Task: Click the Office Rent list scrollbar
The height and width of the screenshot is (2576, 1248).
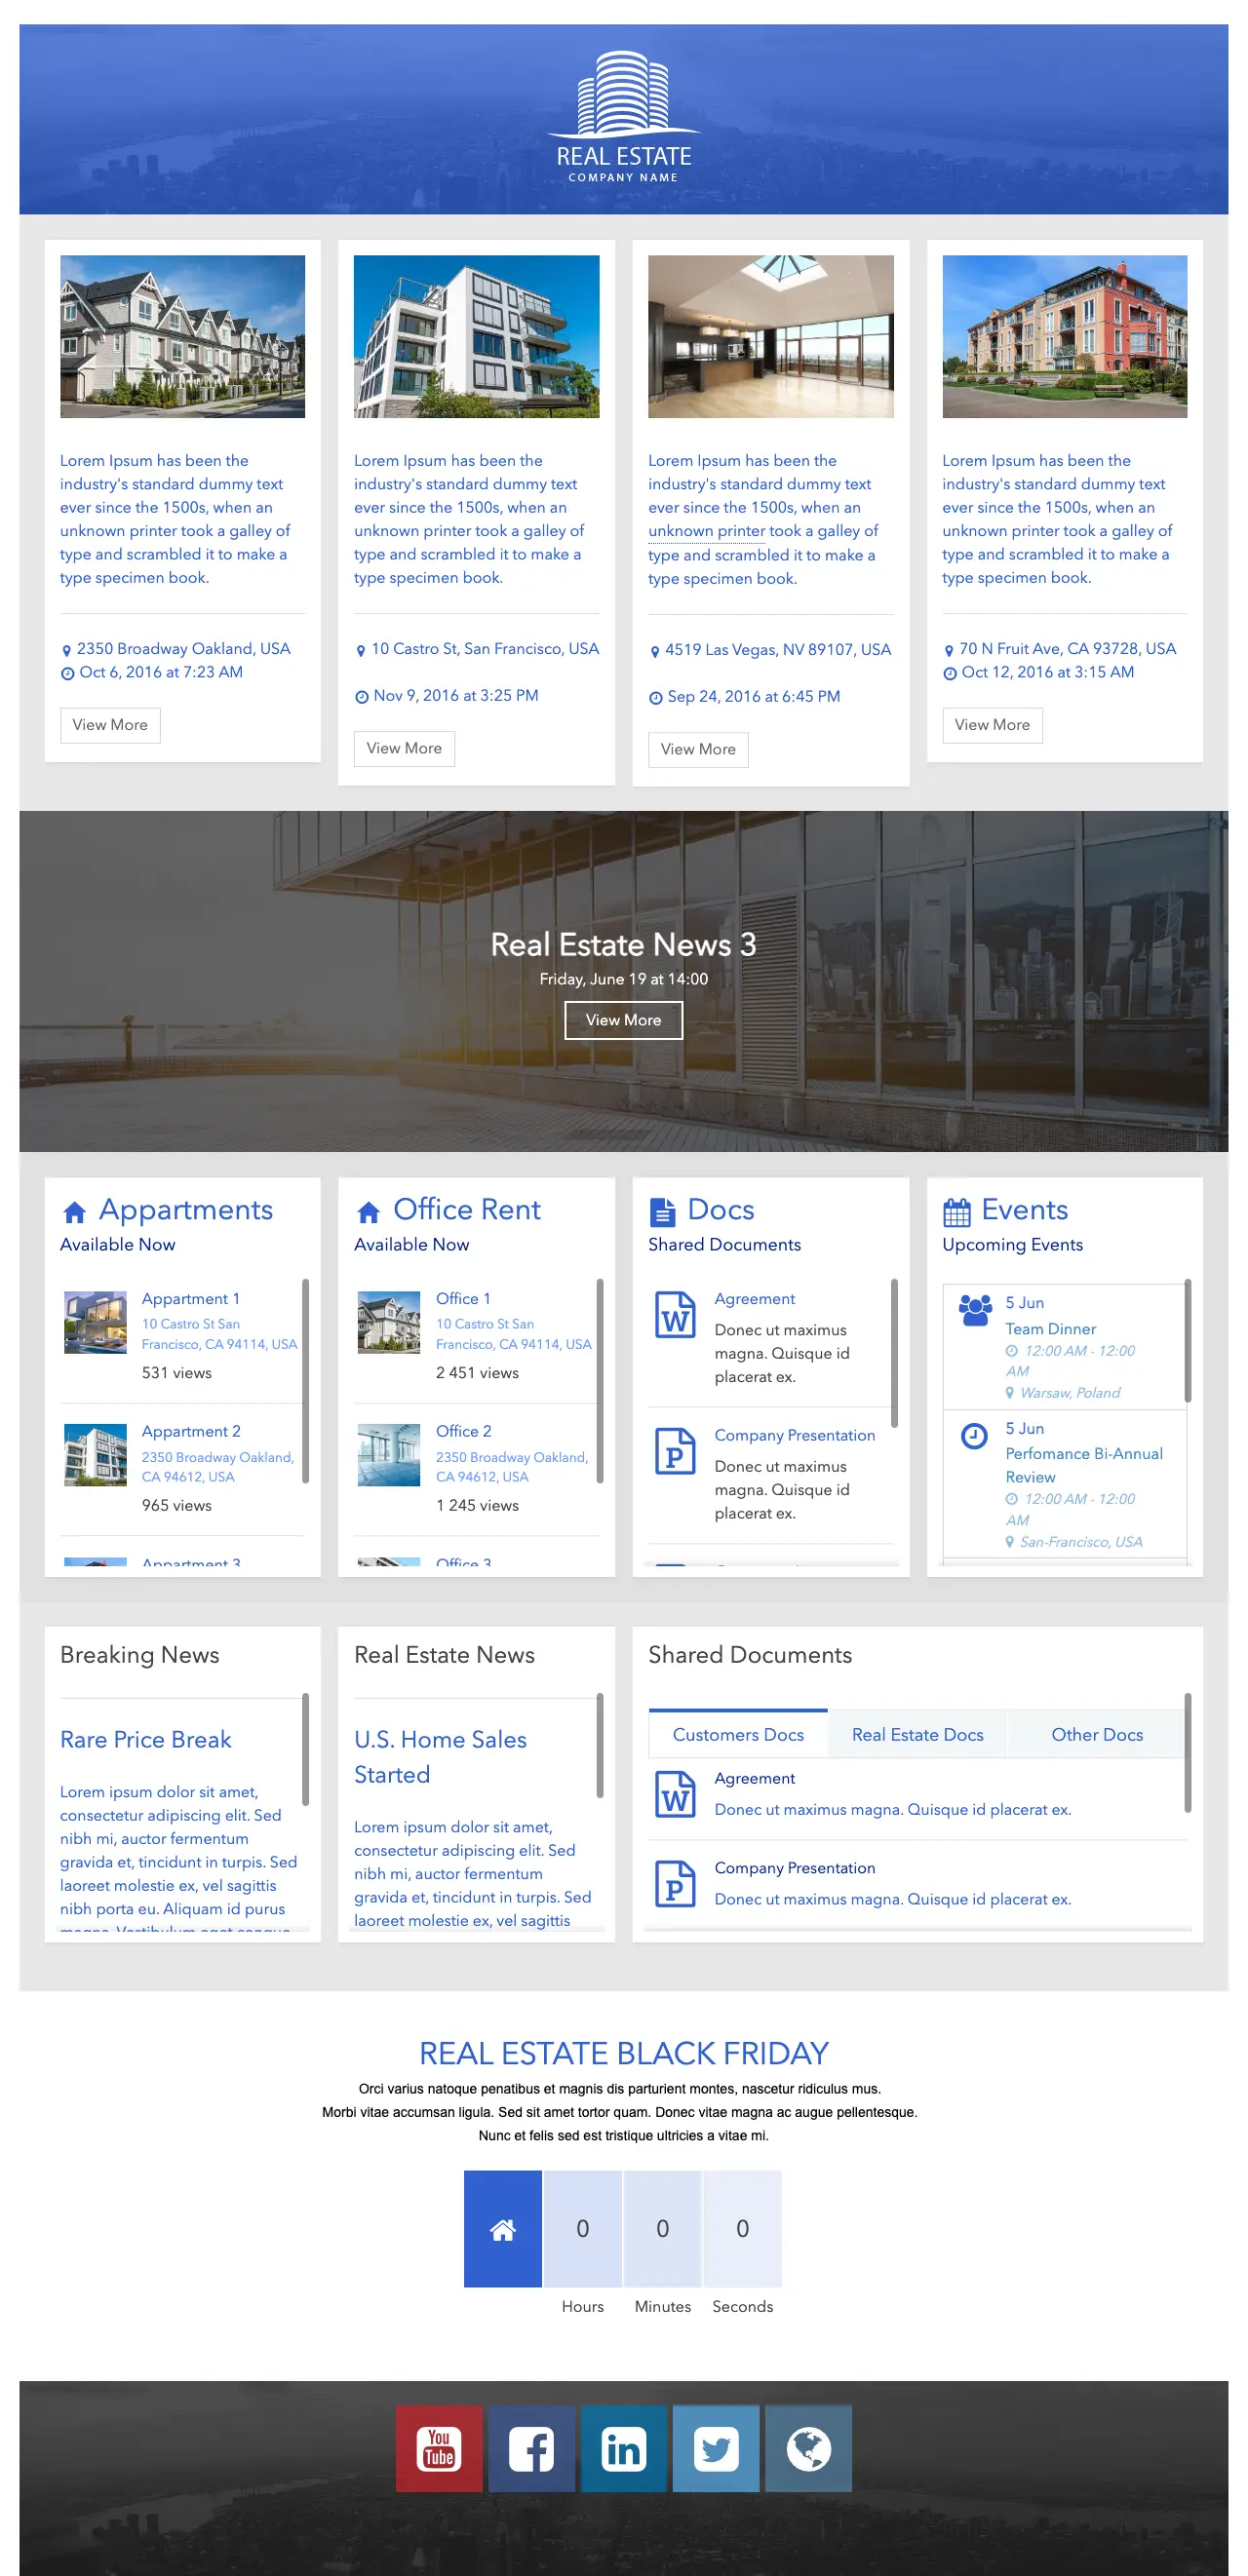Action: click(599, 1380)
